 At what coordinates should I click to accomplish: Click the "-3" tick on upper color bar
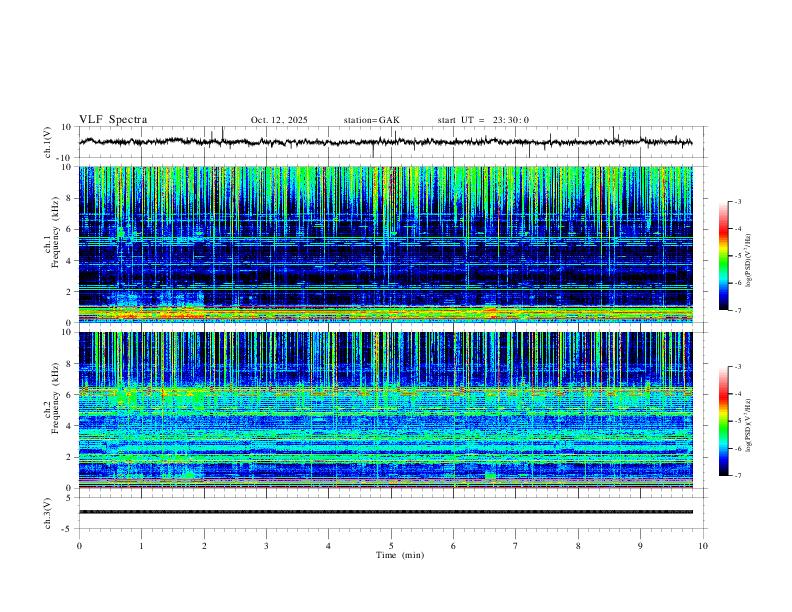click(x=737, y=201)
